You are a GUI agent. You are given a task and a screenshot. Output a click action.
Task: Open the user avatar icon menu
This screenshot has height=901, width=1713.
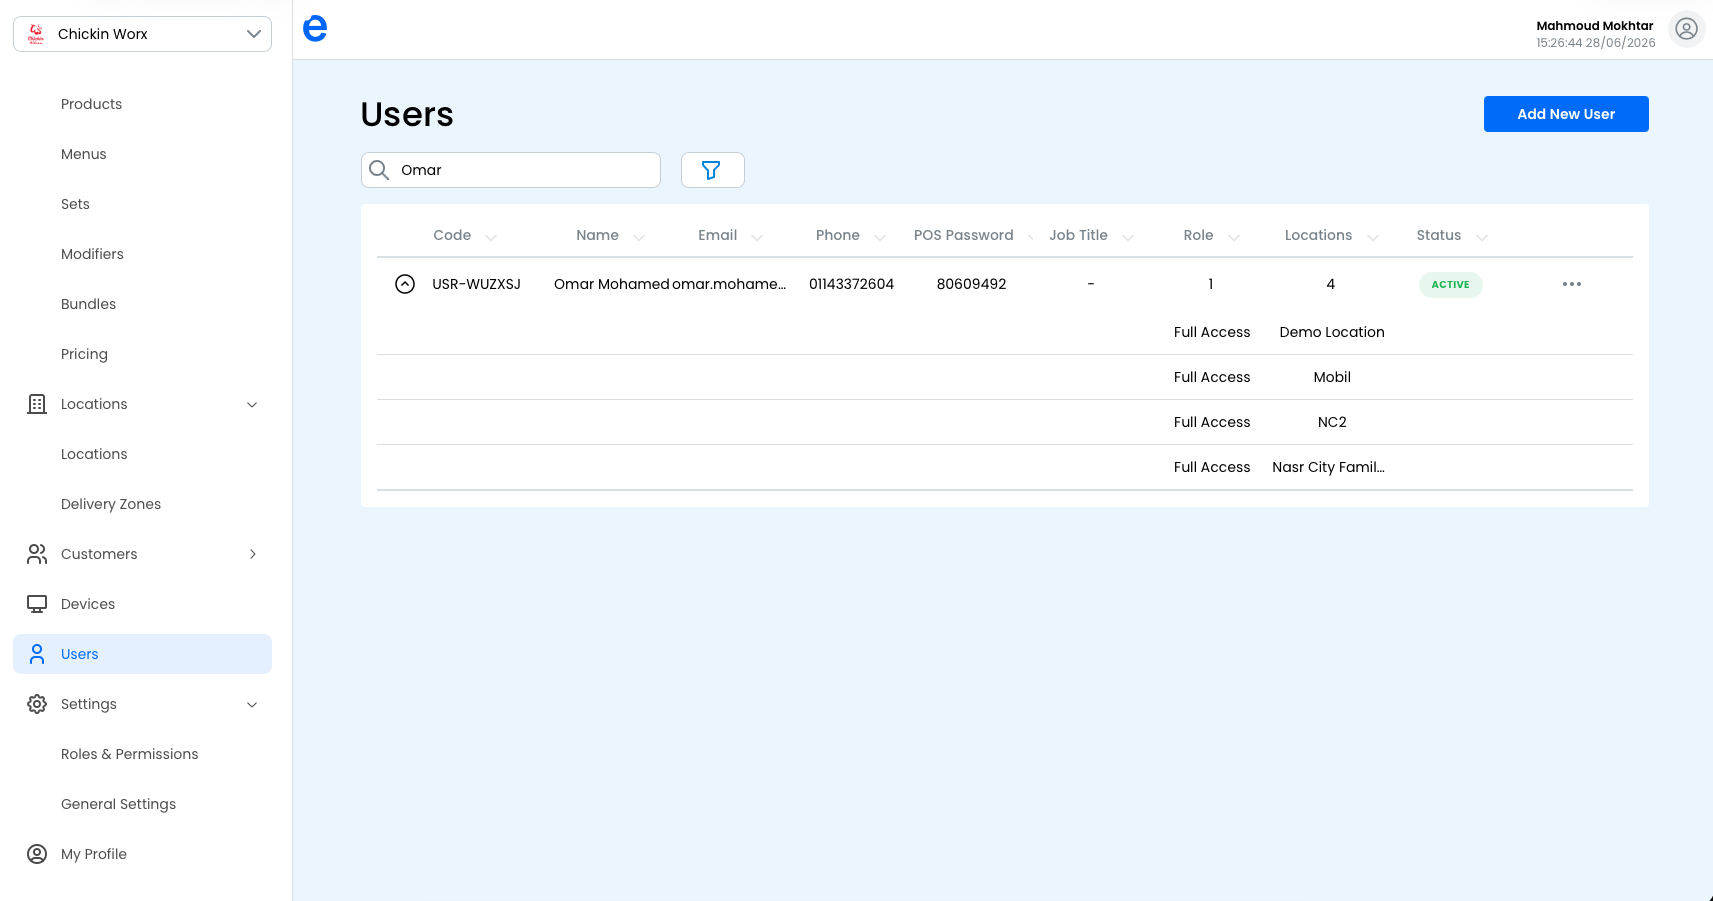1686,29
